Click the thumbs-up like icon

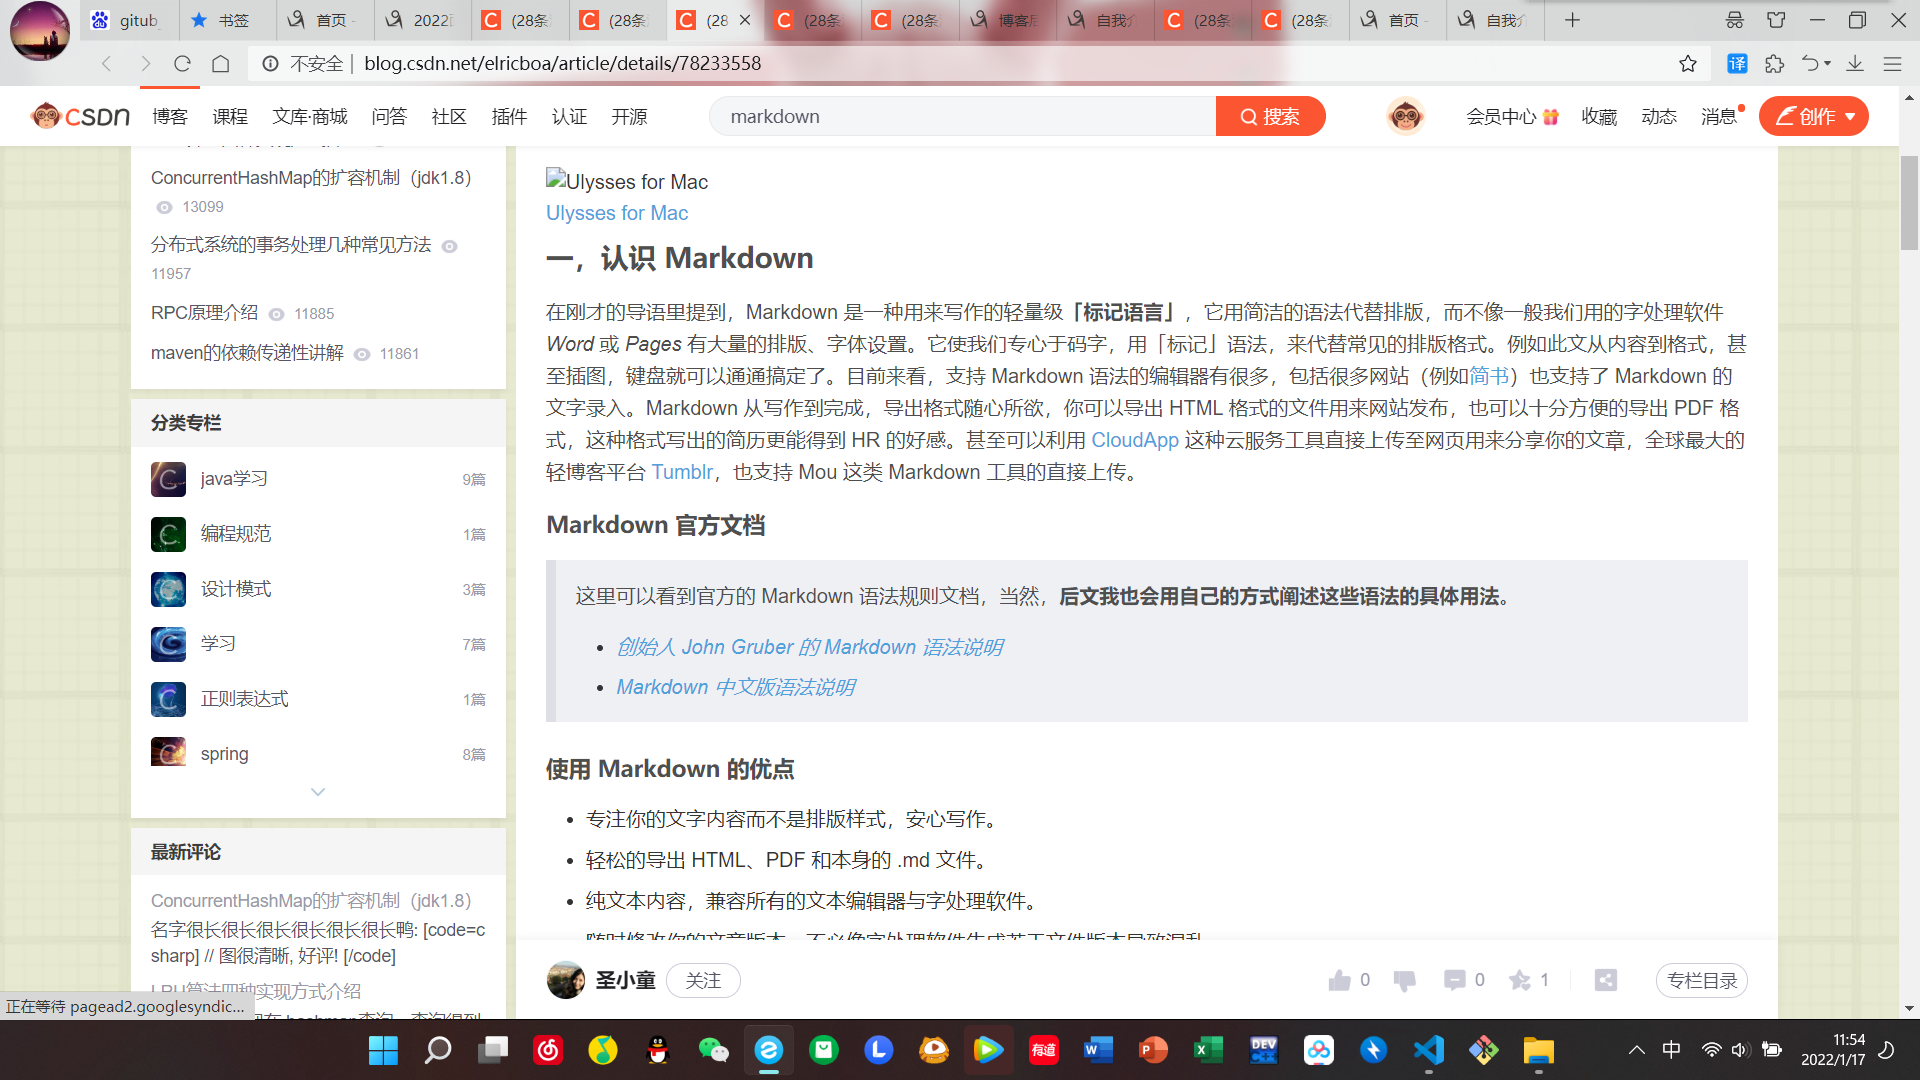pyautogui.click(x=1339, y=980)
